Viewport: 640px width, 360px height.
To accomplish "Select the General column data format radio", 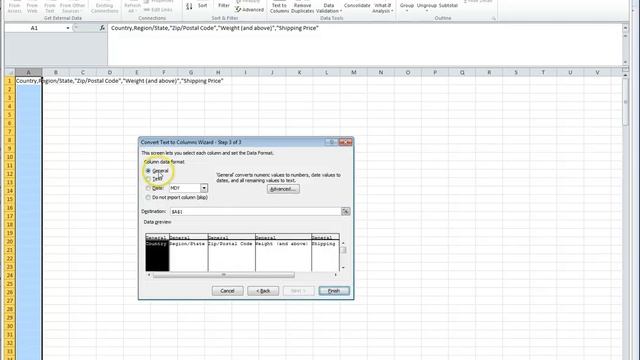I will point(148,171).
